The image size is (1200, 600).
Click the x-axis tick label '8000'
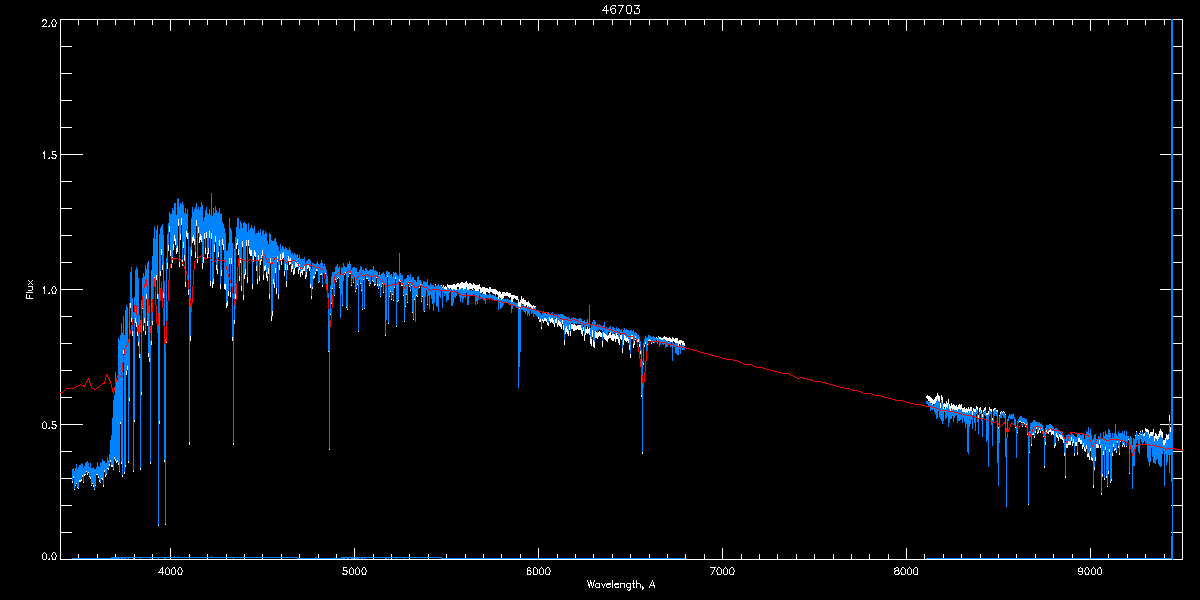906,572
